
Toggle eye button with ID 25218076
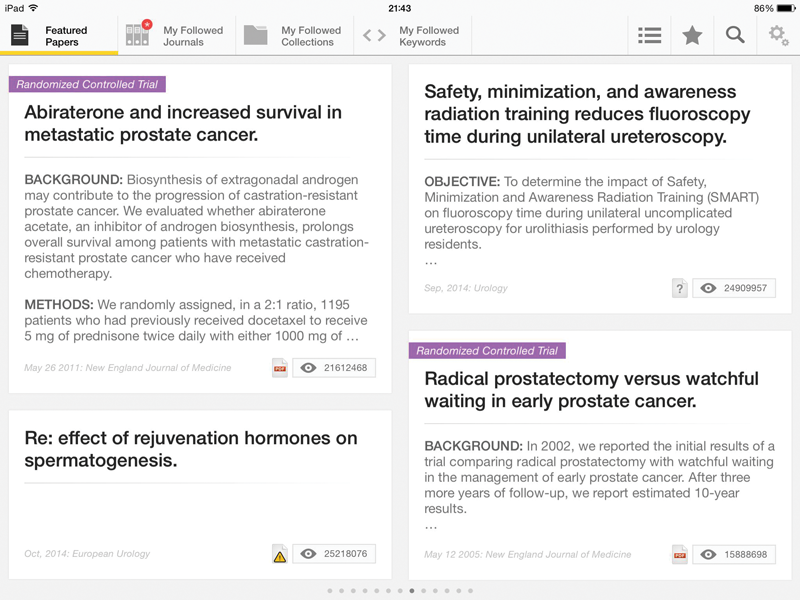click(x=334, y=554)
